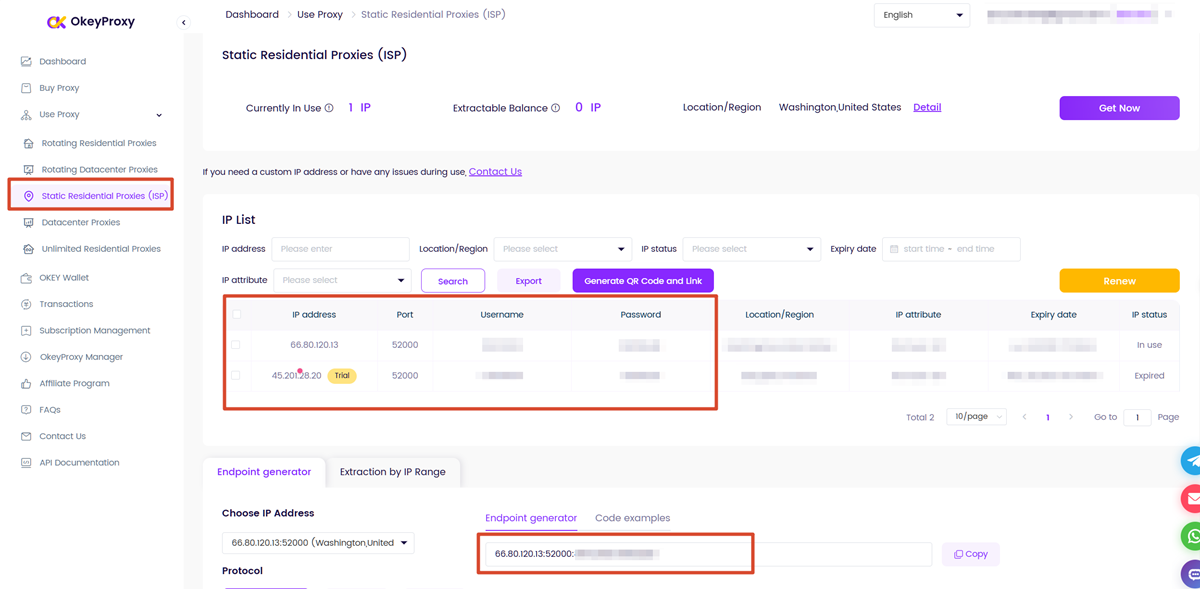Image resolution: width=1200 pixels, height=589 pixels.
Task: Focus the IP address search field
Action: pos(341,249)
